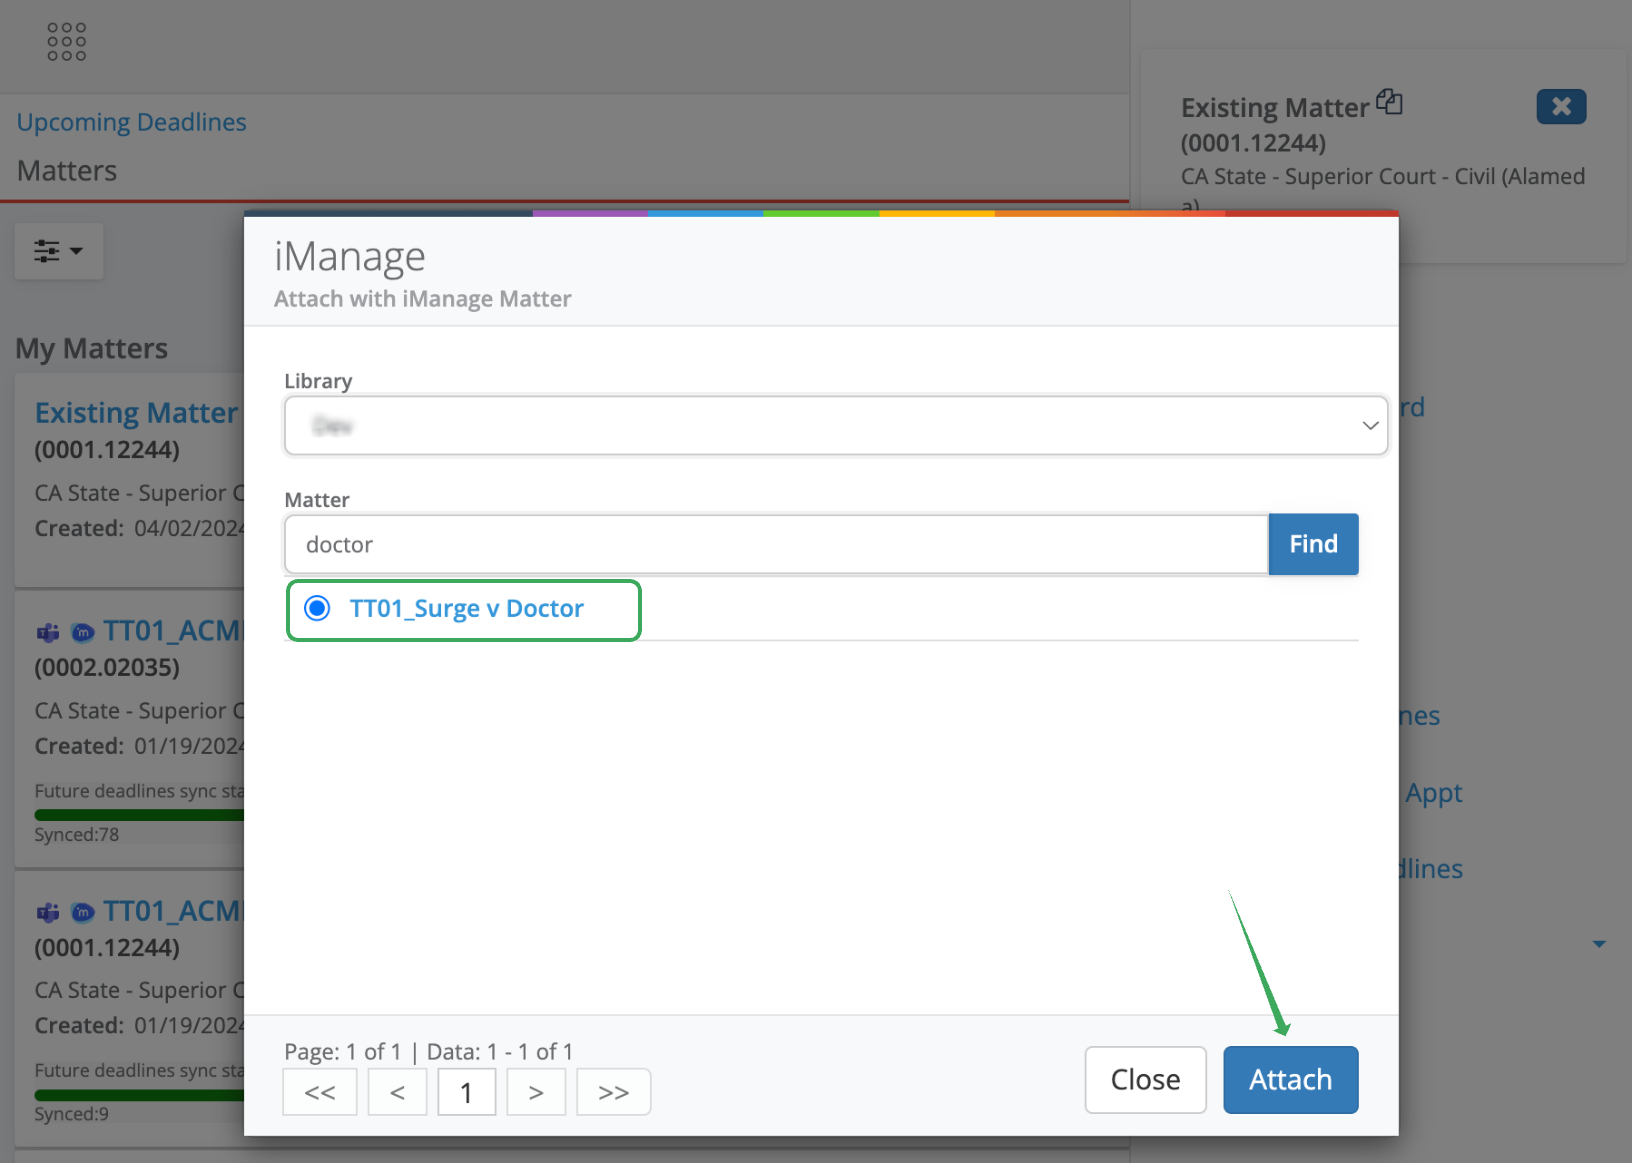
Task: Click iManage icon on TT01_ACM (0002.02035) card
Action: [84, 632]
